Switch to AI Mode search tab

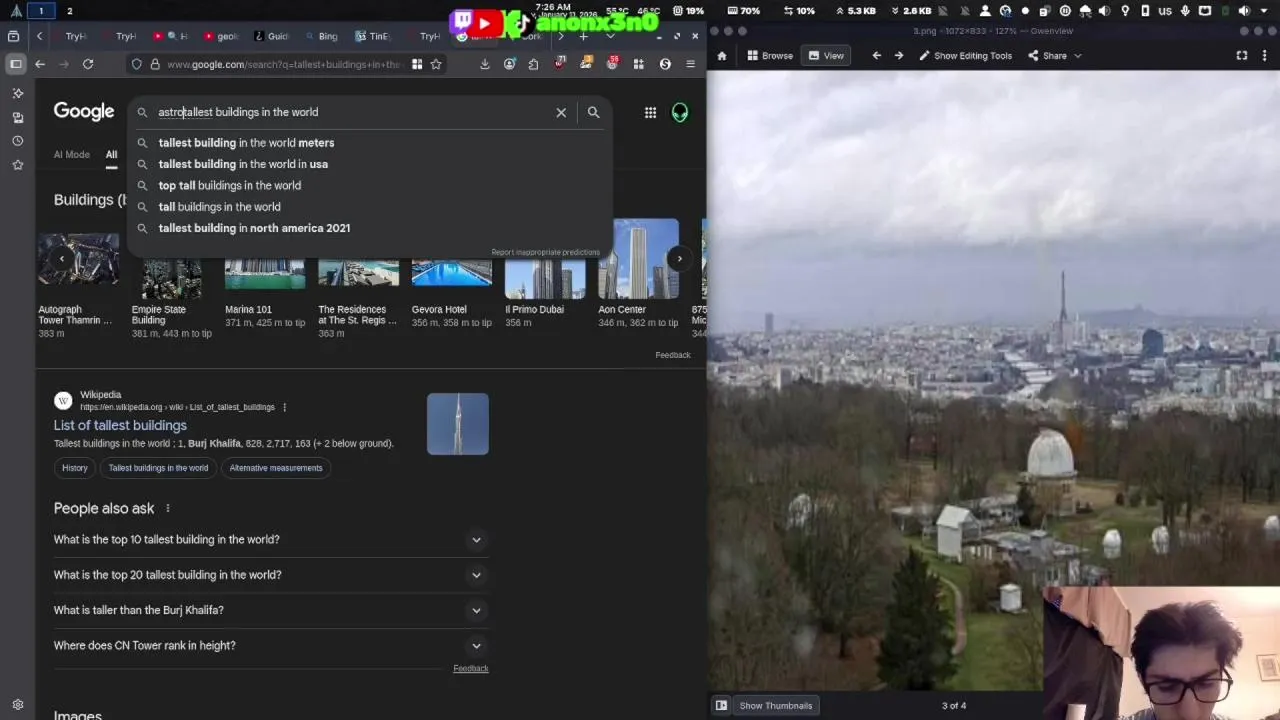pos(71,155)
